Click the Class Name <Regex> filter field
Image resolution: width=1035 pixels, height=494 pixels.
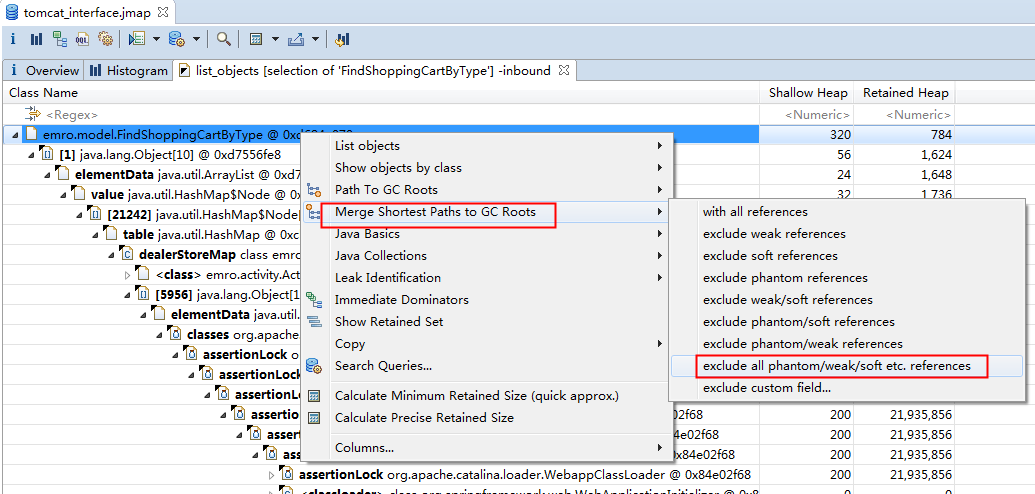click(x=382, y=114)
